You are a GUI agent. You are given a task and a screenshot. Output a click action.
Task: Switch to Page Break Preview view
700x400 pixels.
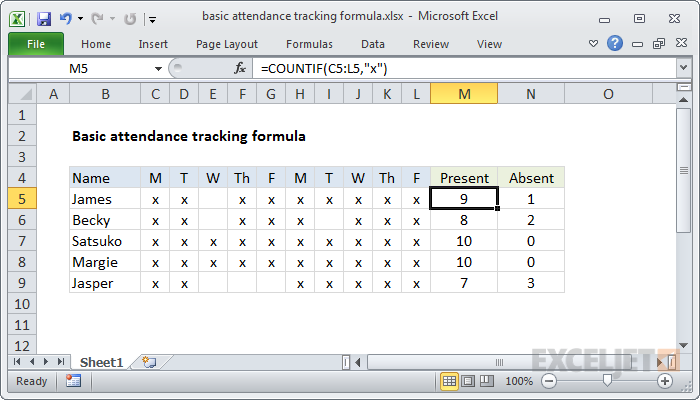click(x=487, y=381)
